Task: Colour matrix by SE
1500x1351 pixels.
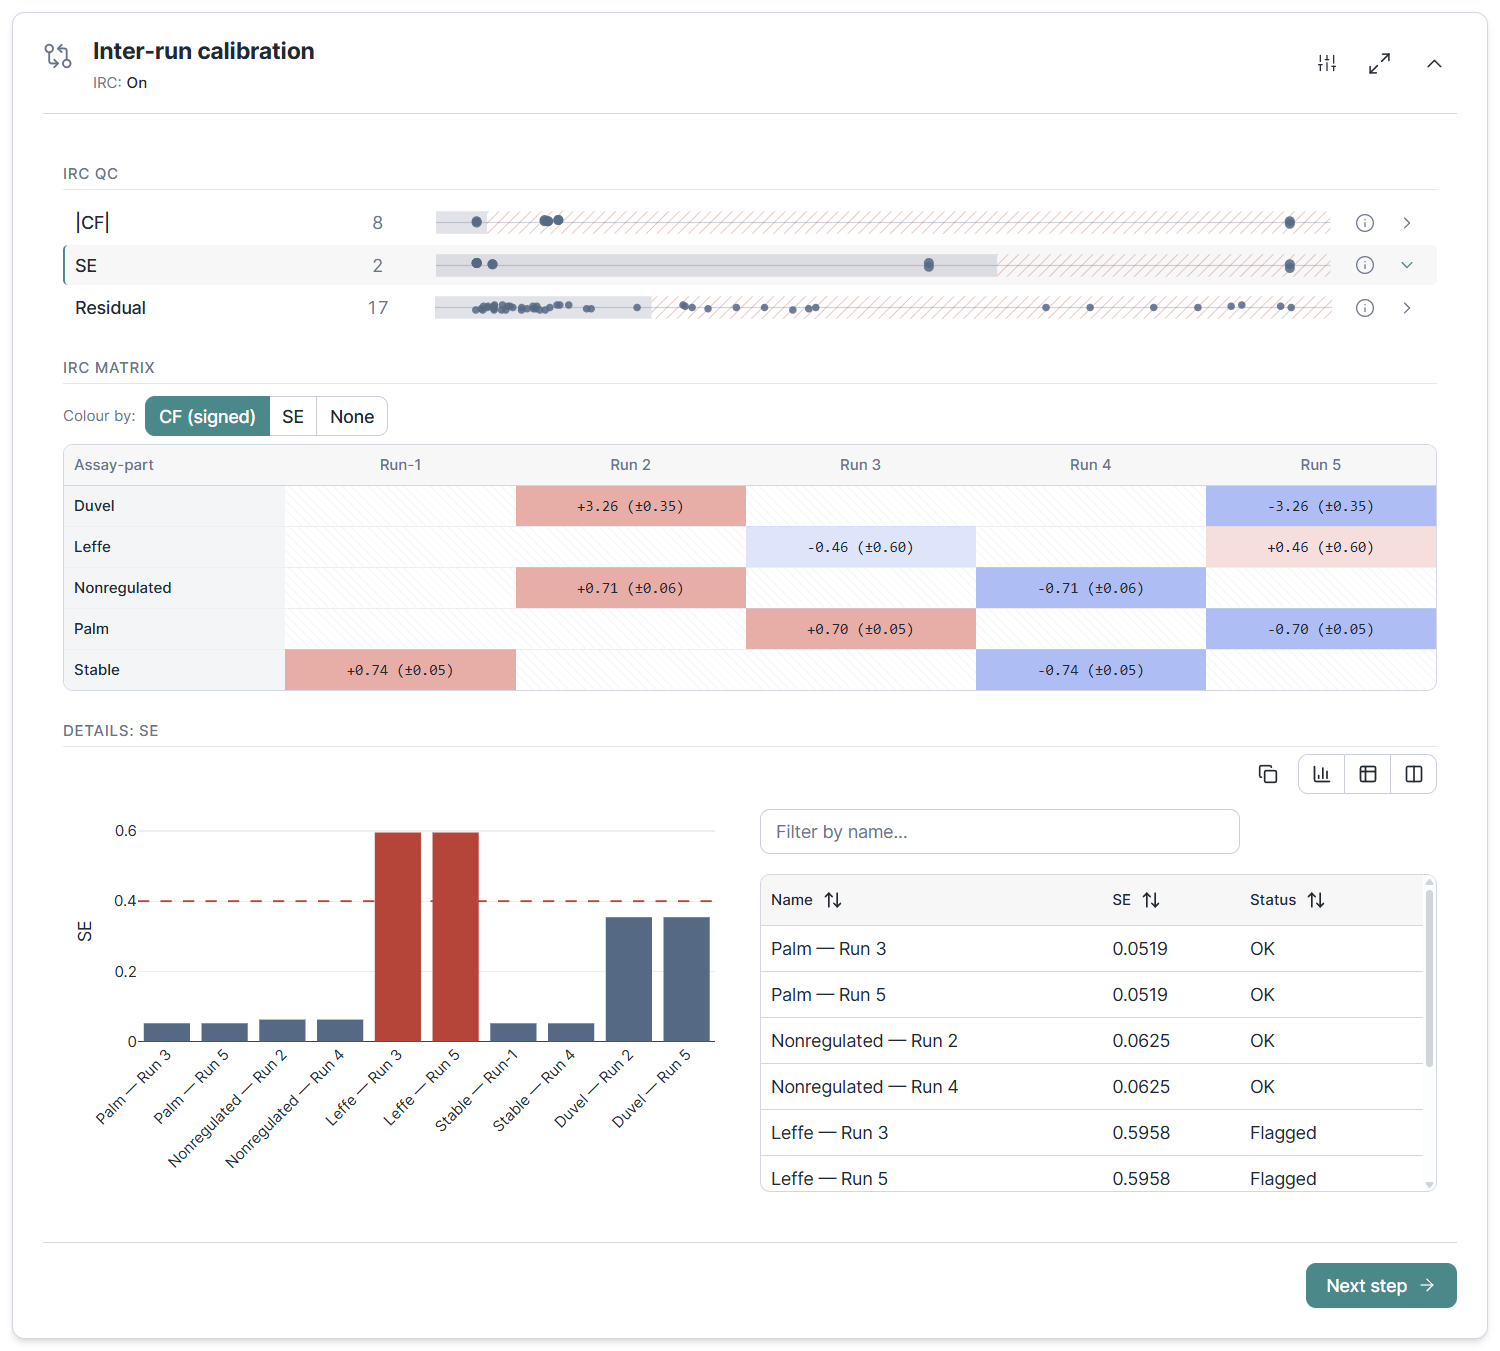Action: pyautogui.click(x=293, y=416)
